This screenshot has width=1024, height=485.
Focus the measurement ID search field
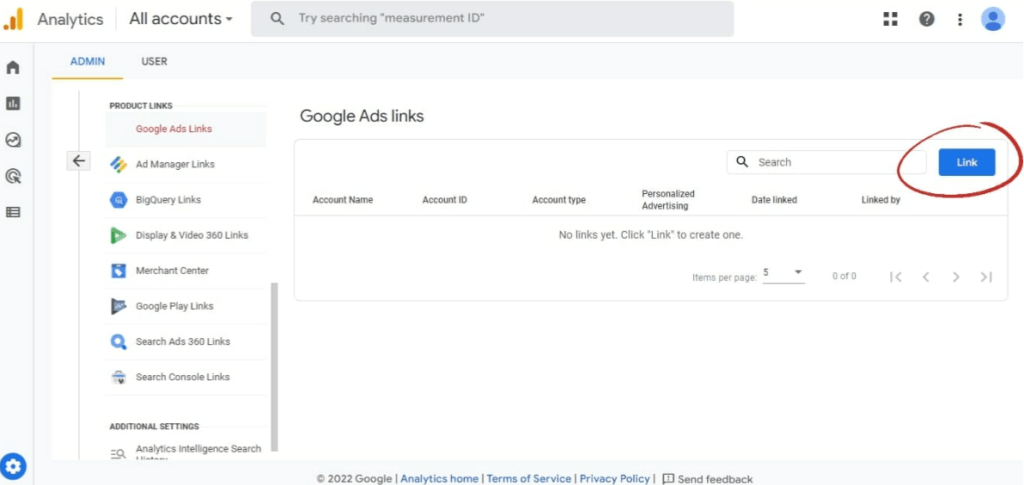pos(492,19)
